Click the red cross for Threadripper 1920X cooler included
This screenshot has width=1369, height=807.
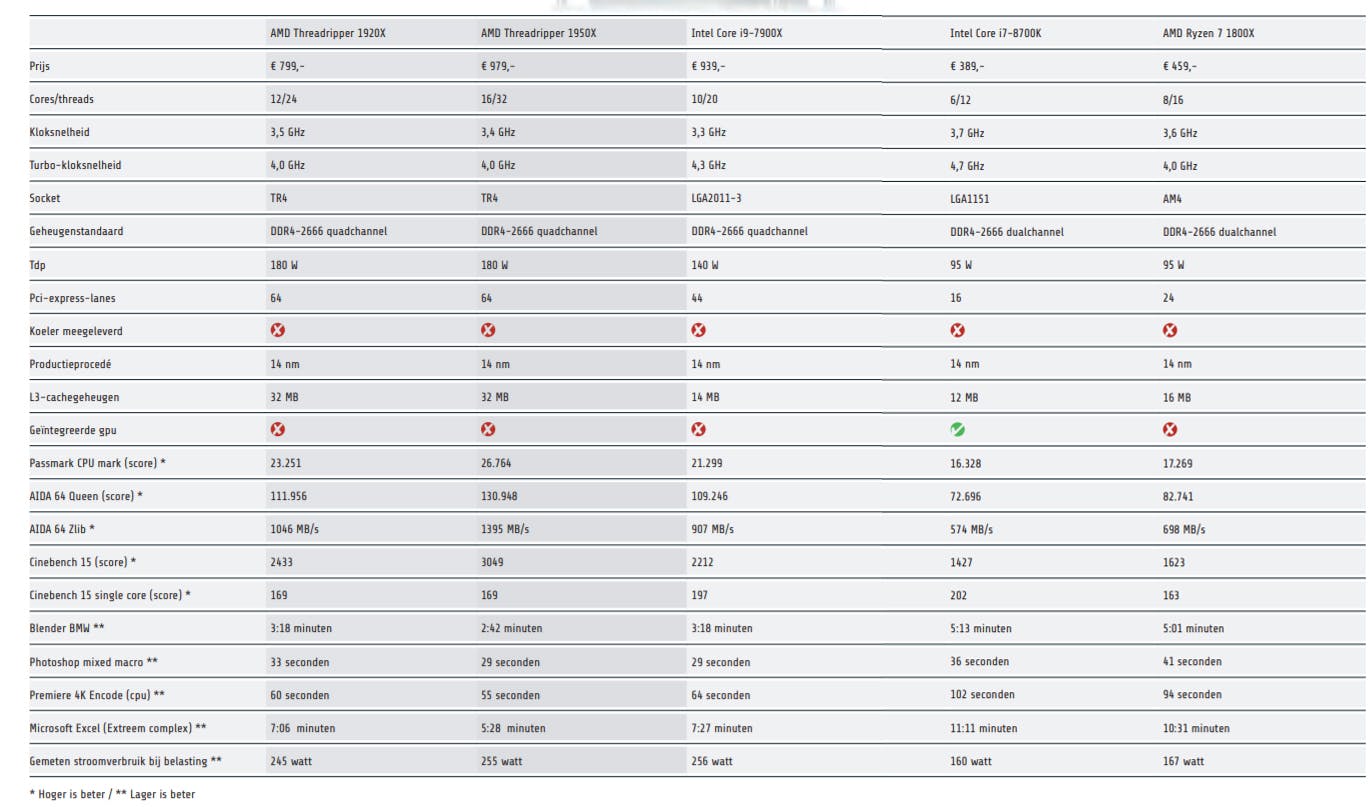click(x=278, y=330)
